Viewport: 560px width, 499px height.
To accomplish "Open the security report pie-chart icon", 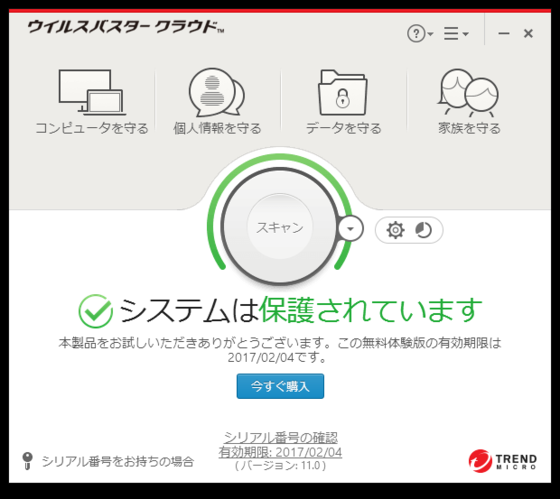I will click(424, 230).
